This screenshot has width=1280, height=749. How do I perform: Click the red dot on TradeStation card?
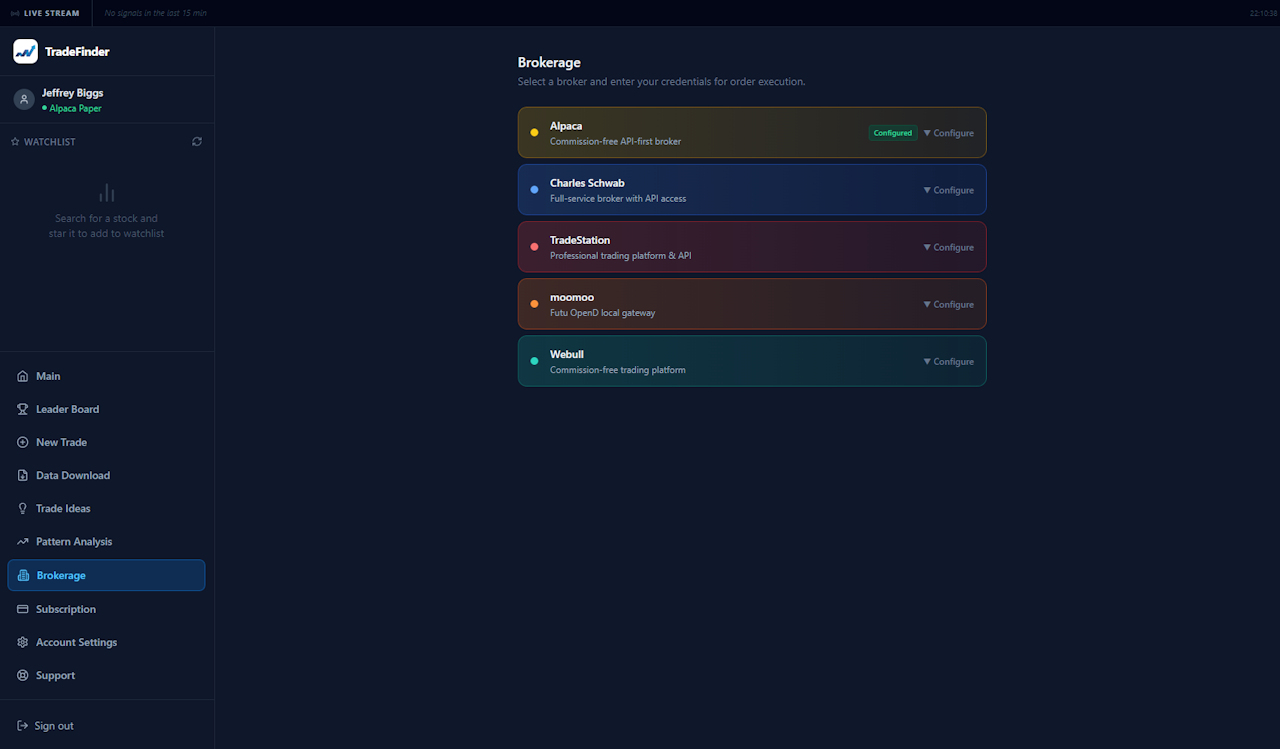tap(534, 247)
